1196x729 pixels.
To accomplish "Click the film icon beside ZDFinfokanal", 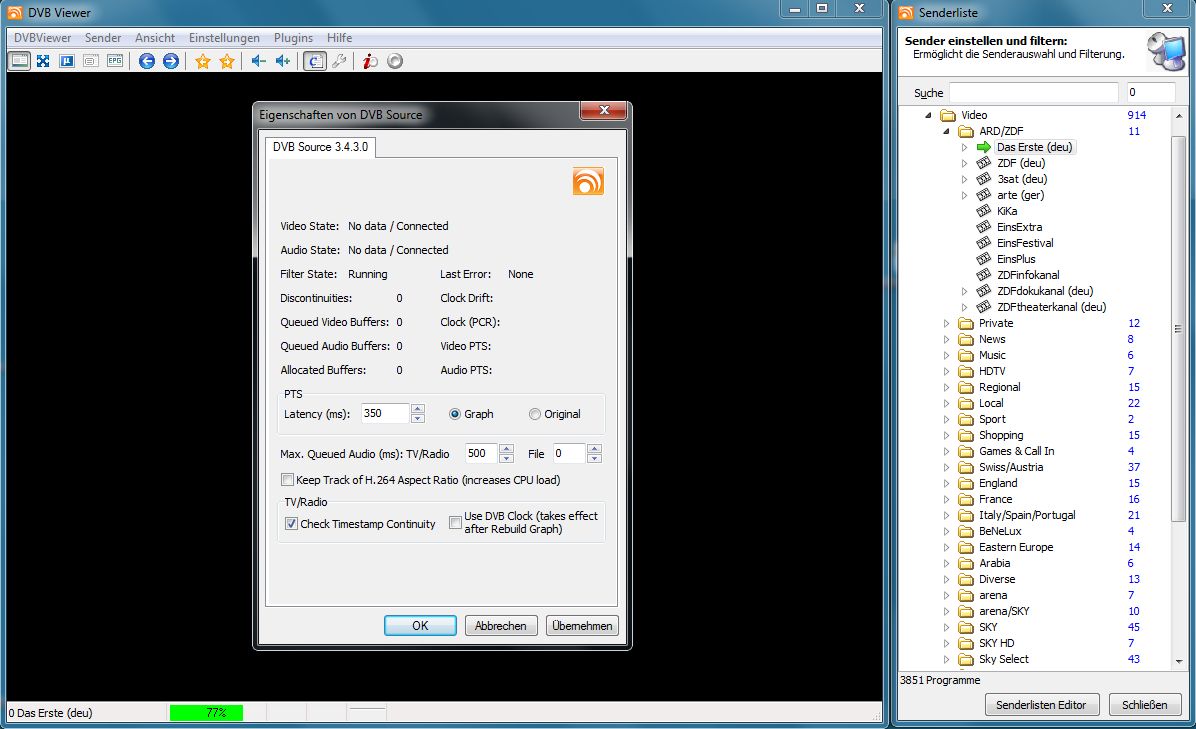I will [x=984, y=275].
